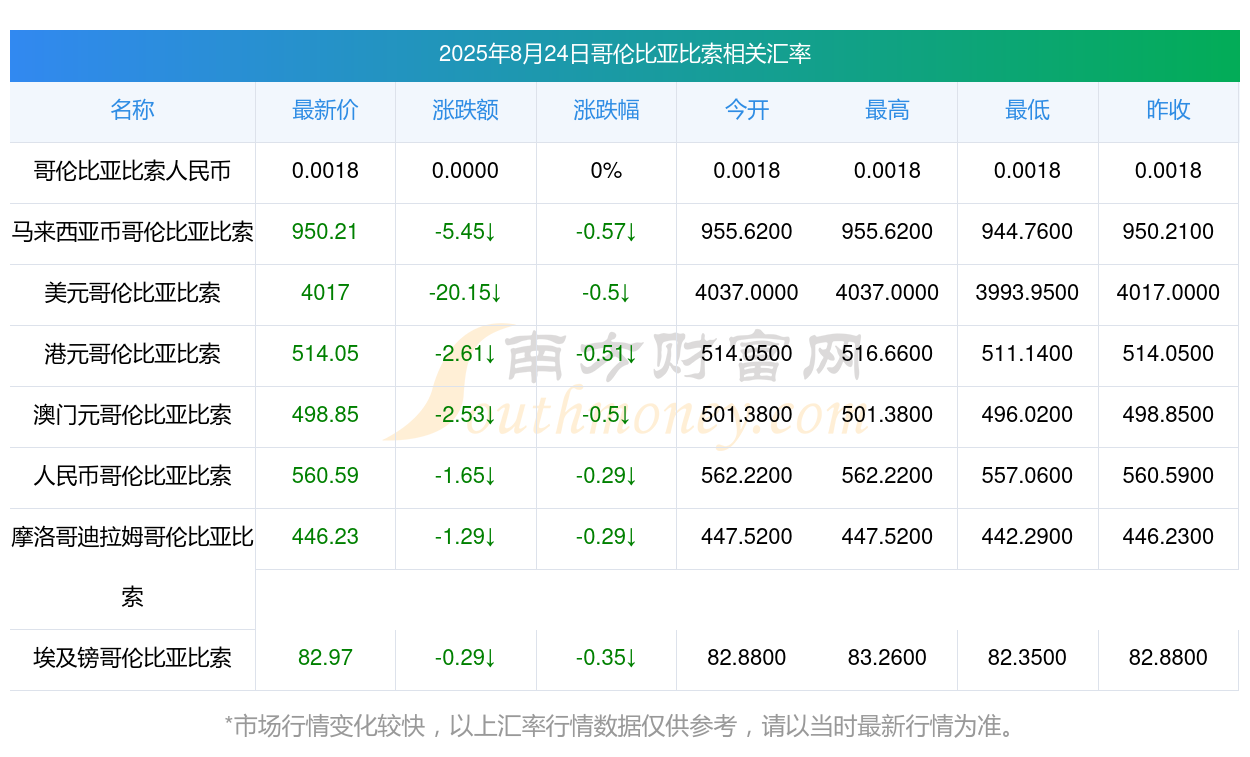1250x757 pixels.
Task: Click the latest price 950.21
Action: pyautogui.click(x=325, y=232)
